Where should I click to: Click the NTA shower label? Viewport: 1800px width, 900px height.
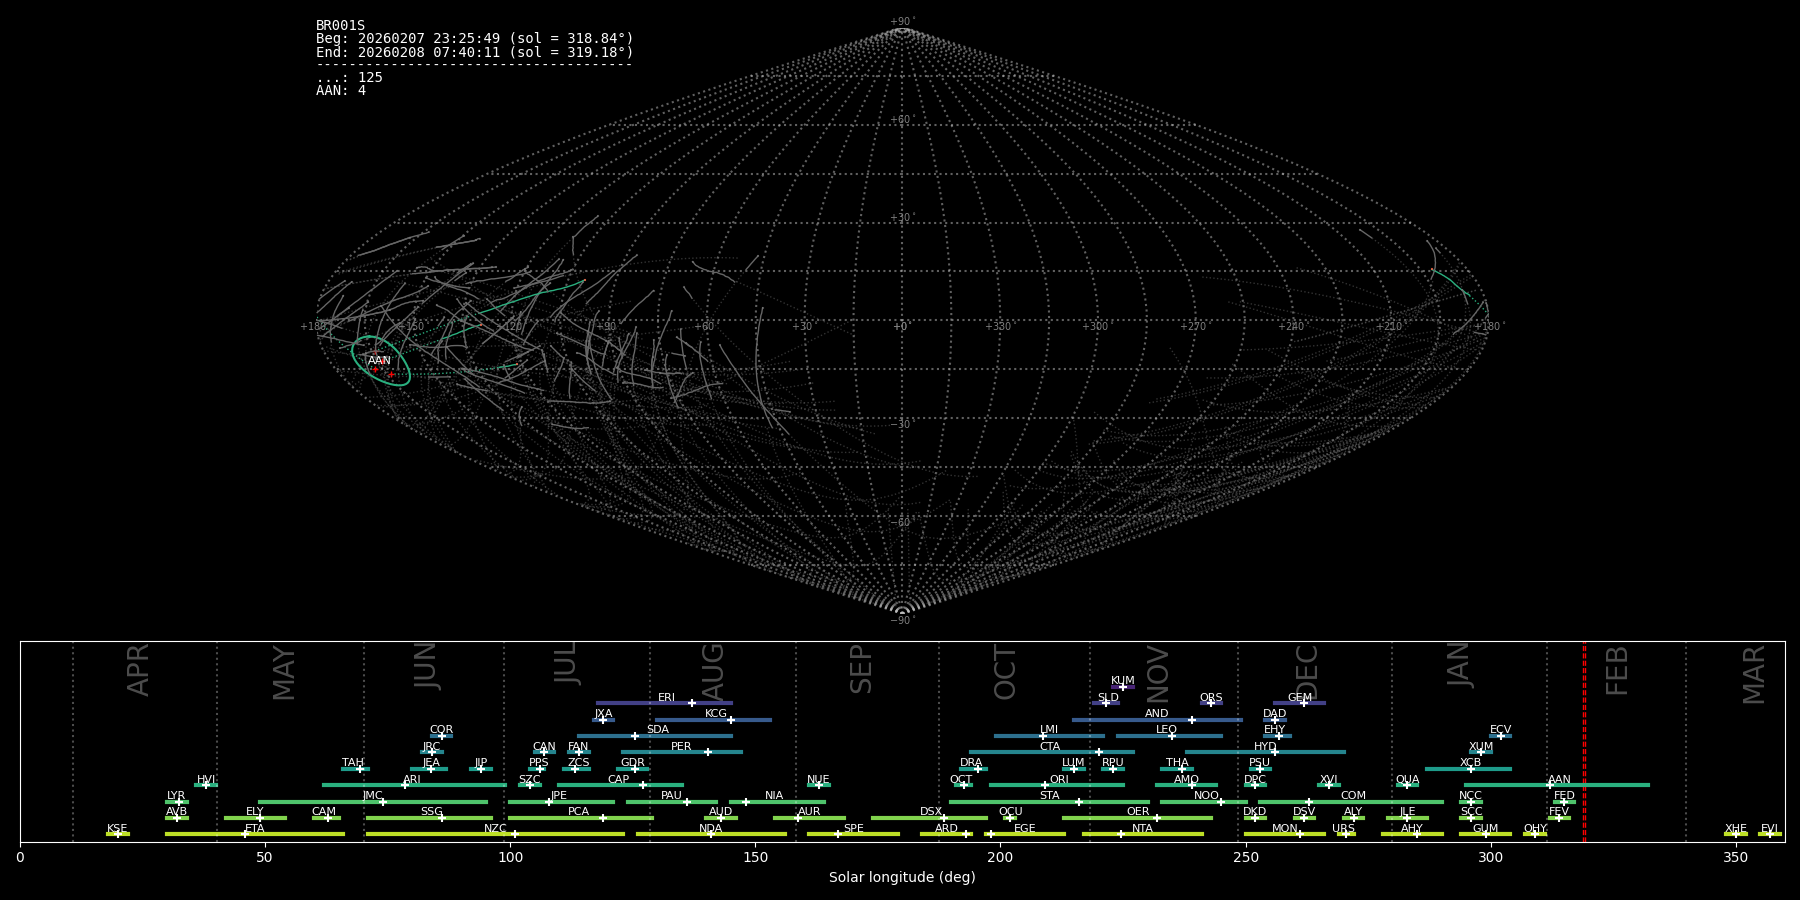(x=1142, y=829)
